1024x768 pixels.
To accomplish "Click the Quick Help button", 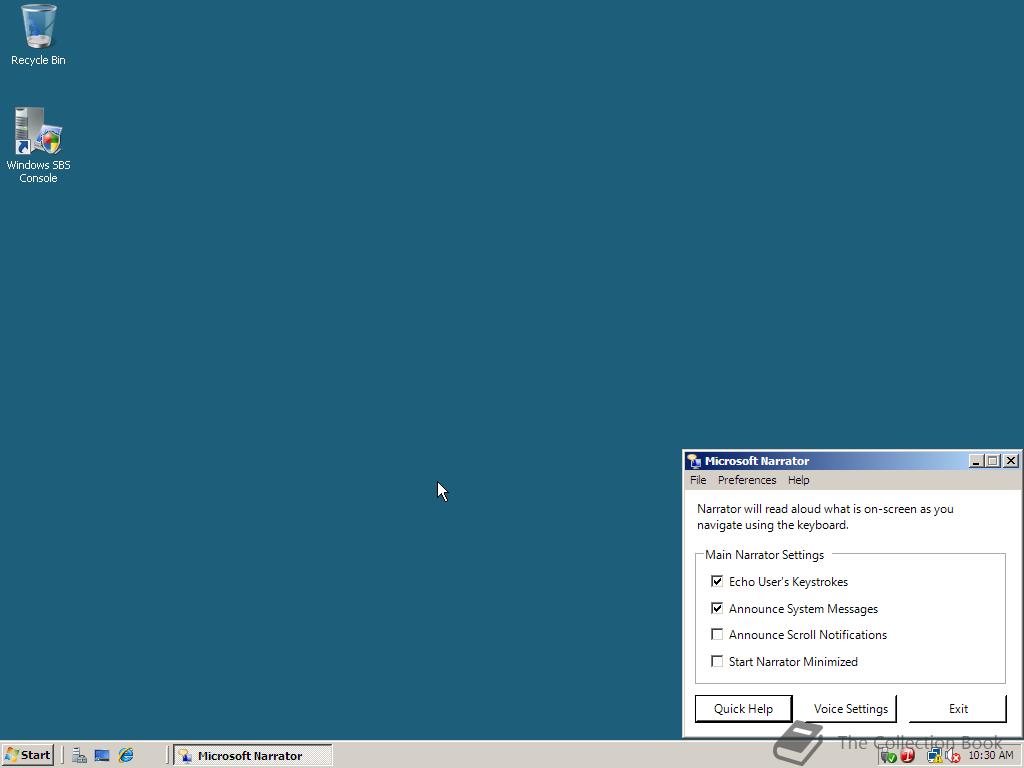I will 743,709.
